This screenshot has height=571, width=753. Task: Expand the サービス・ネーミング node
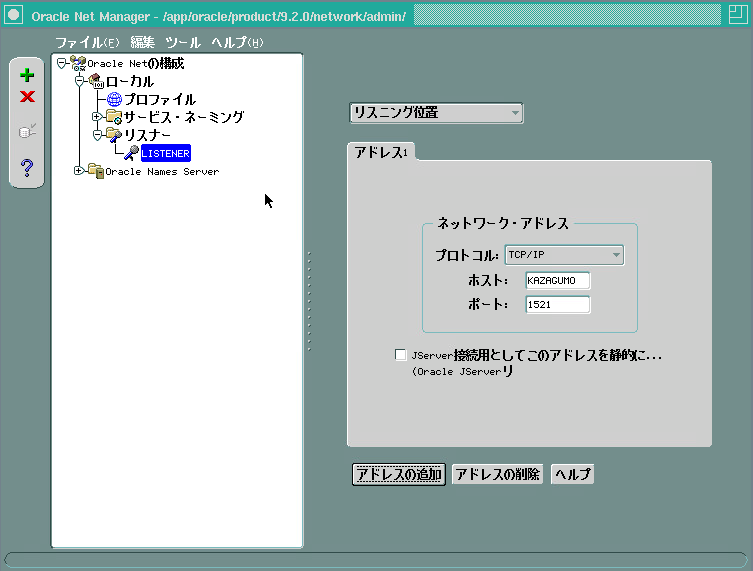(97, 116)
